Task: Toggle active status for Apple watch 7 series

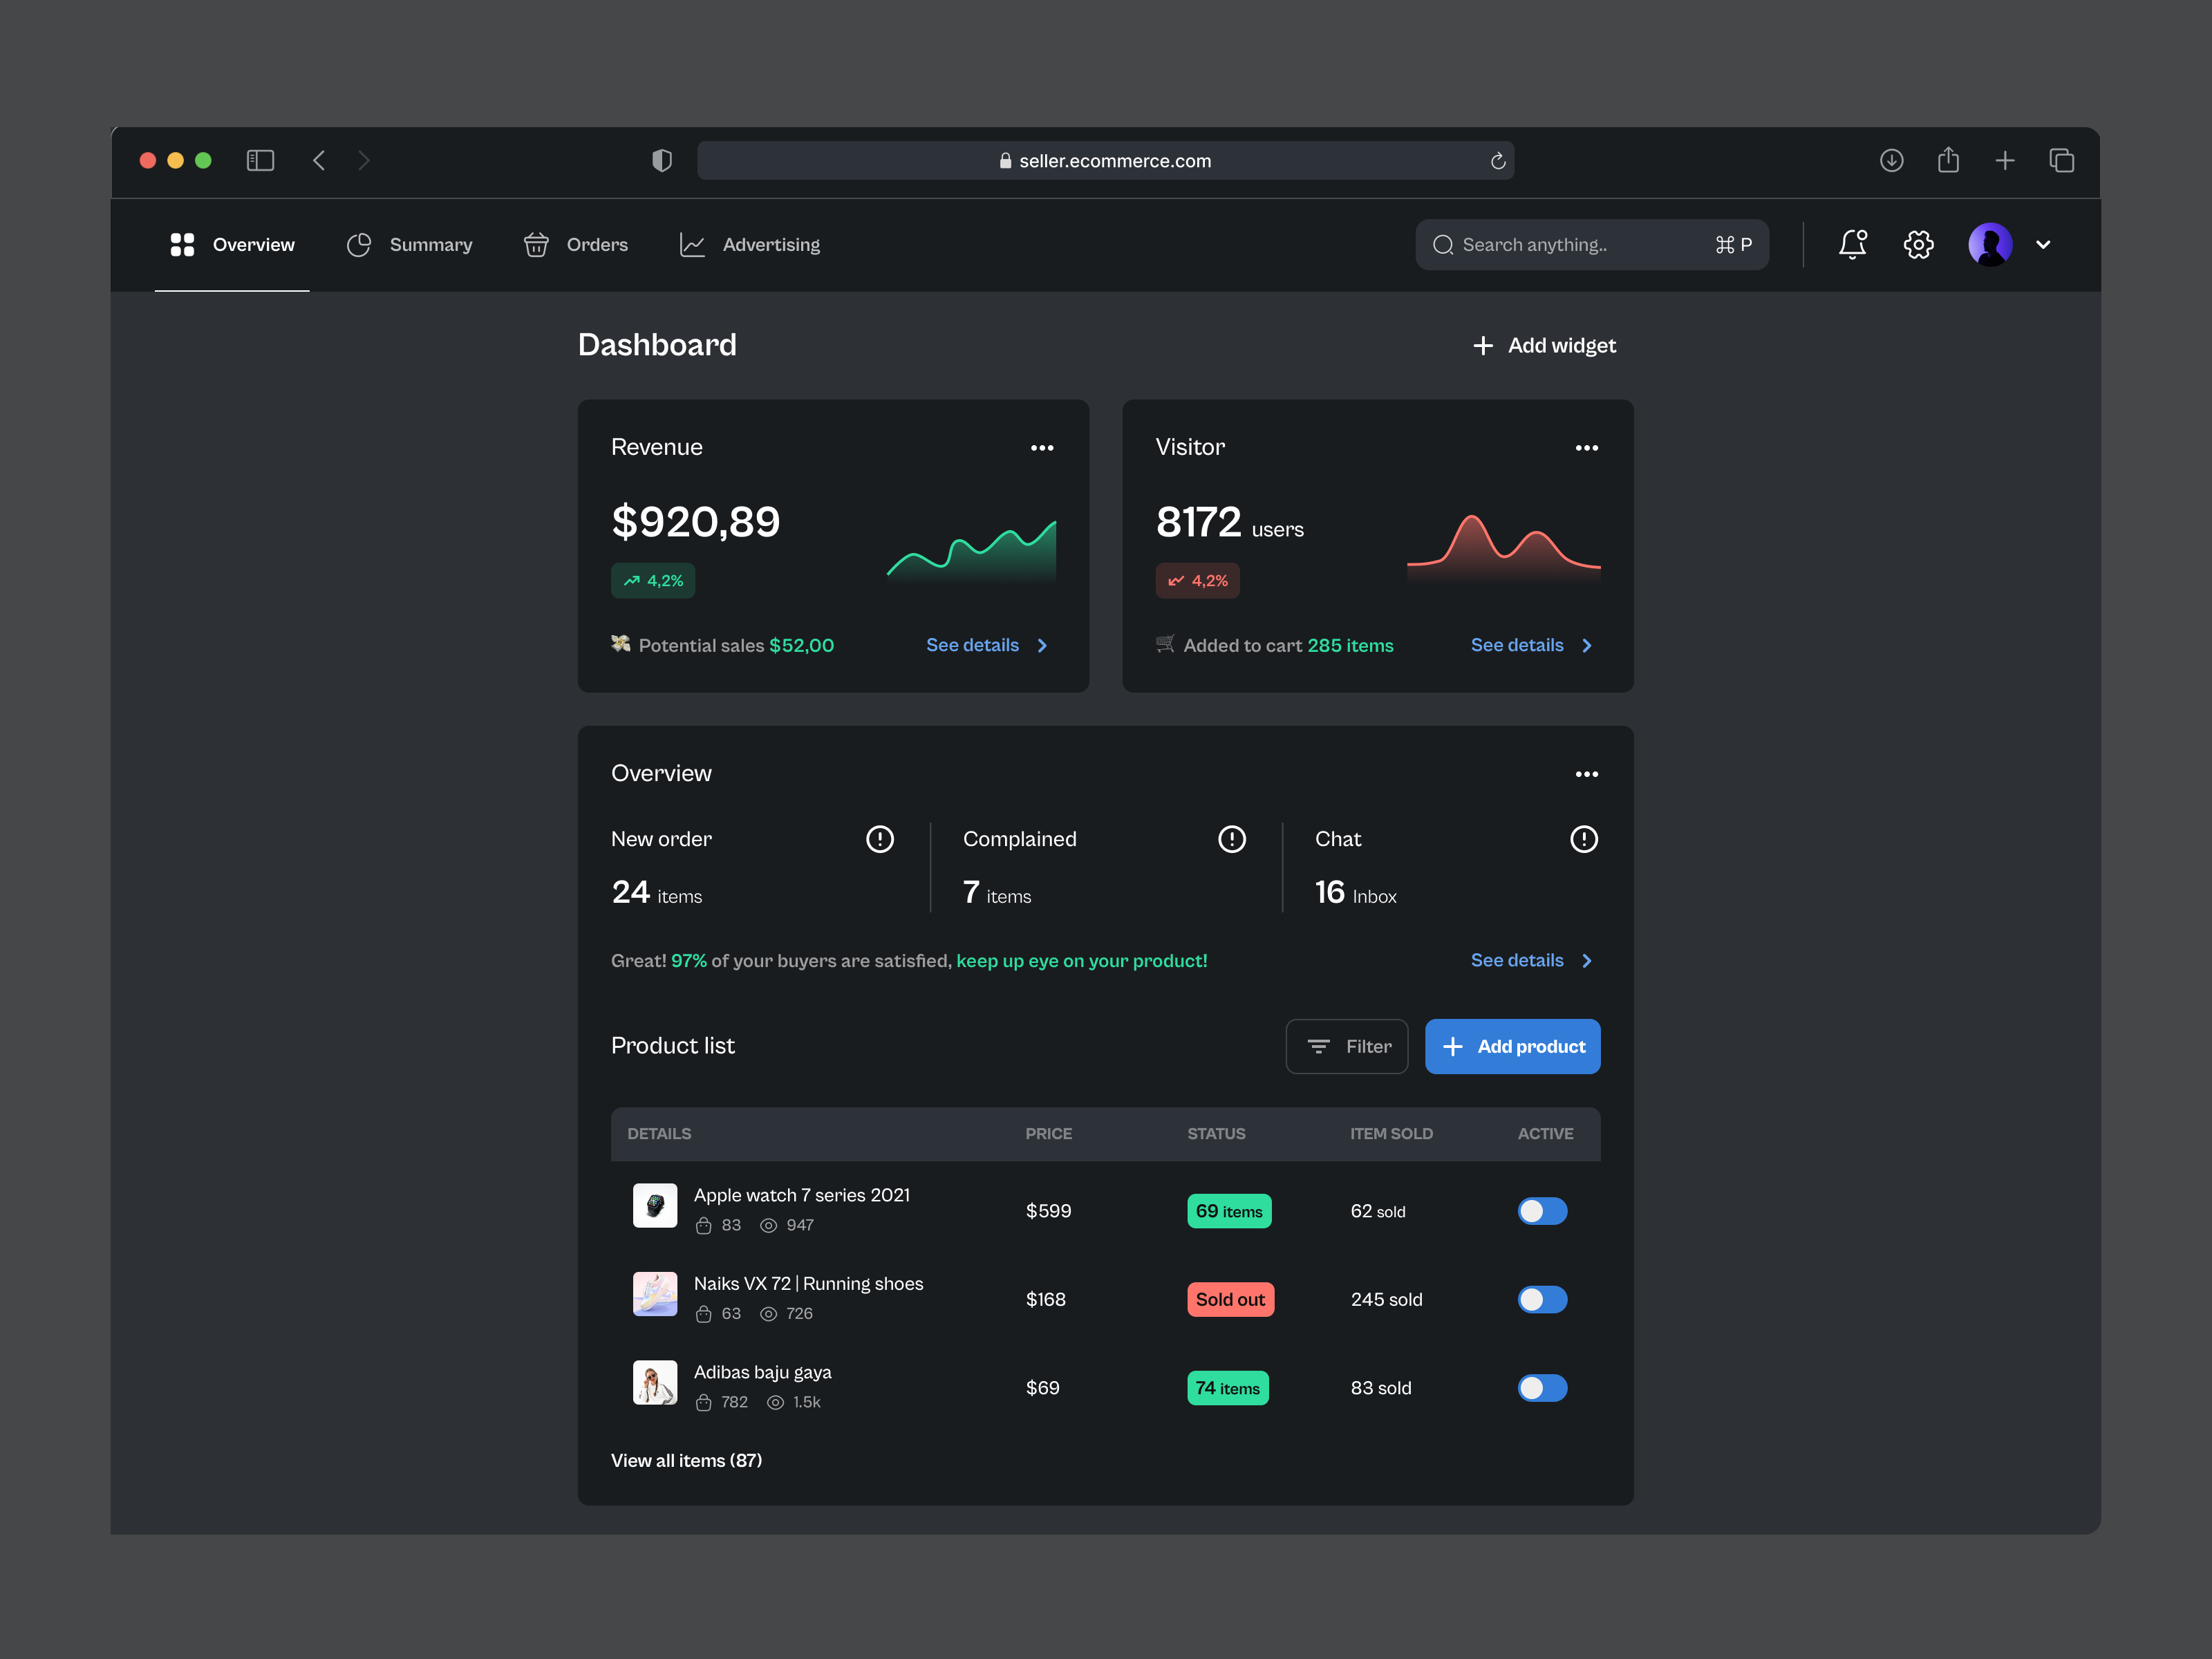Action: (x=1542, y=1211)
